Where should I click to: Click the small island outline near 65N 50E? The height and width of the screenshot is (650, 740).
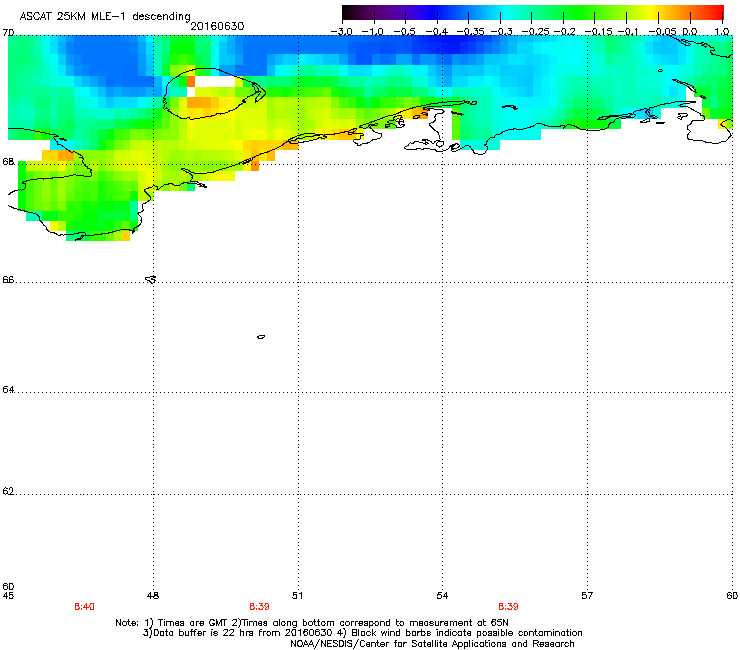[x=261, y=337]
